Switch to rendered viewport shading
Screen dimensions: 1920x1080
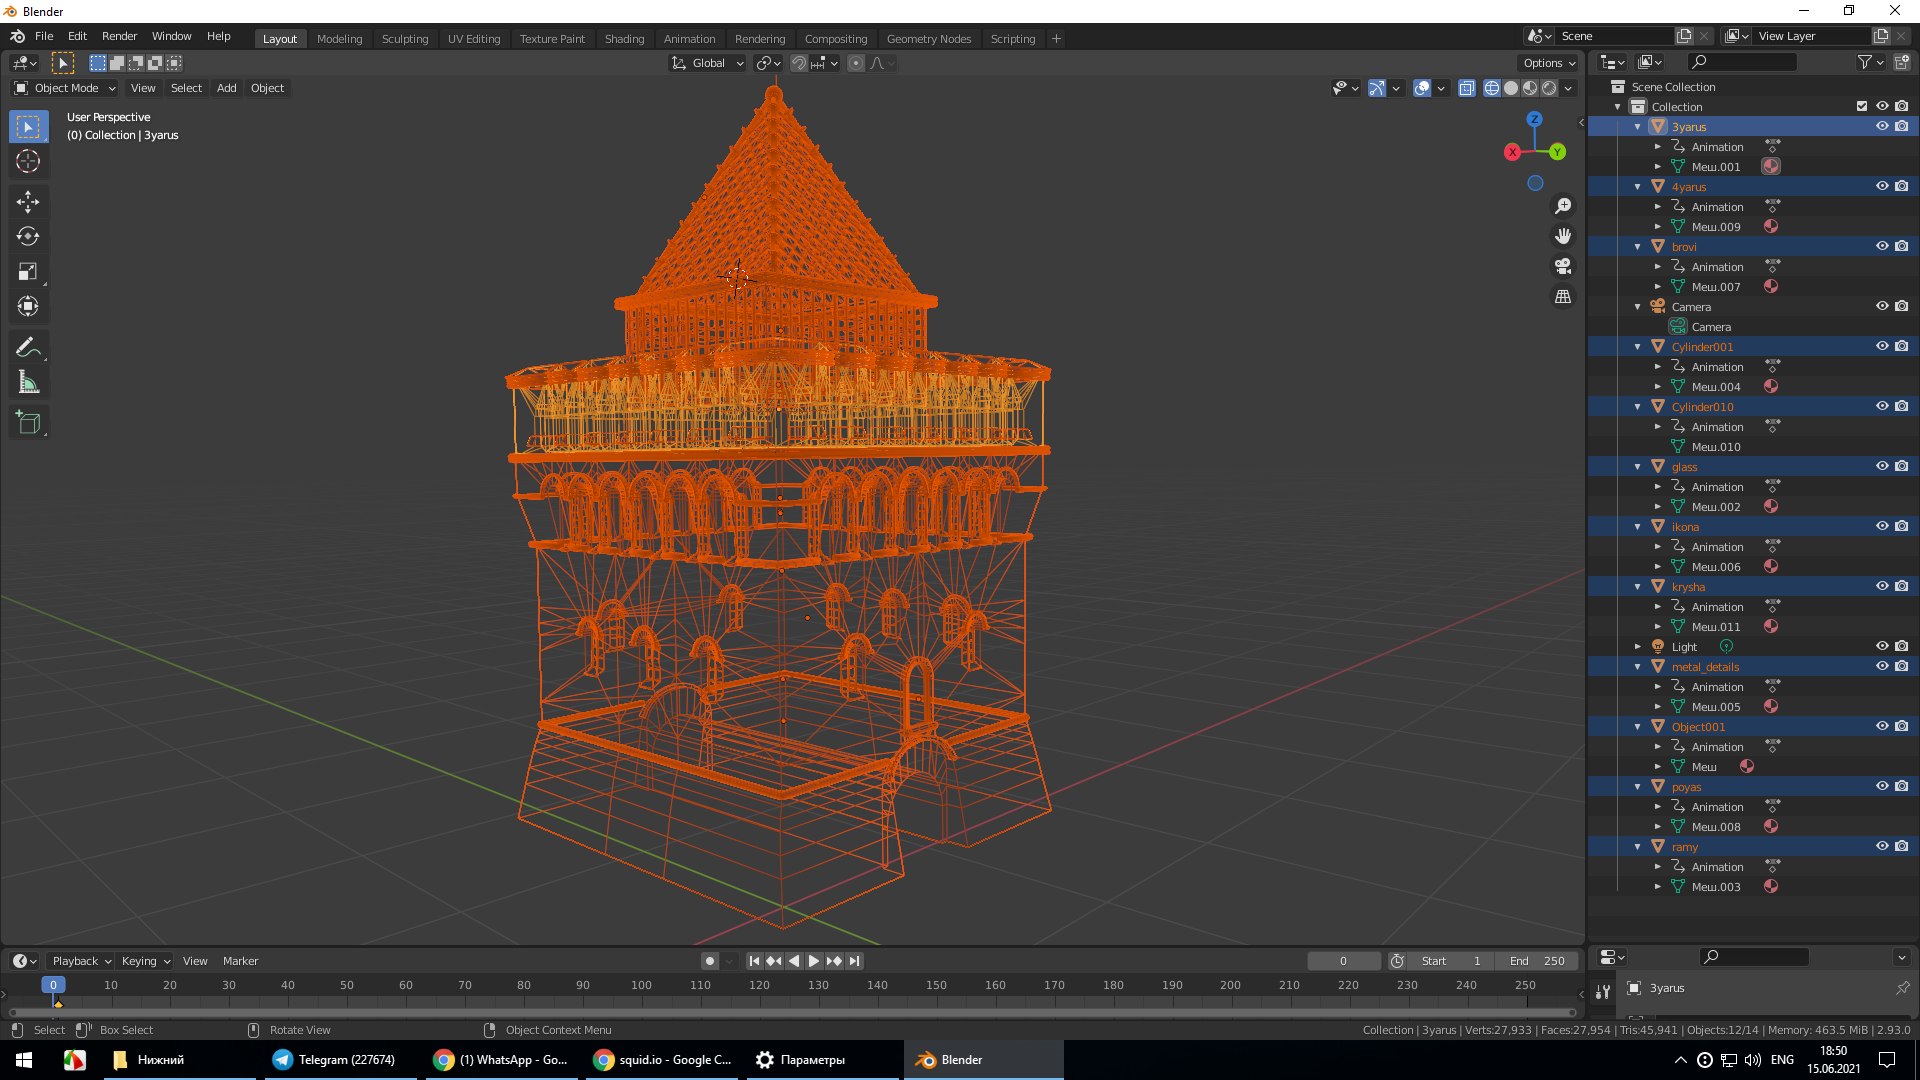1549,88
